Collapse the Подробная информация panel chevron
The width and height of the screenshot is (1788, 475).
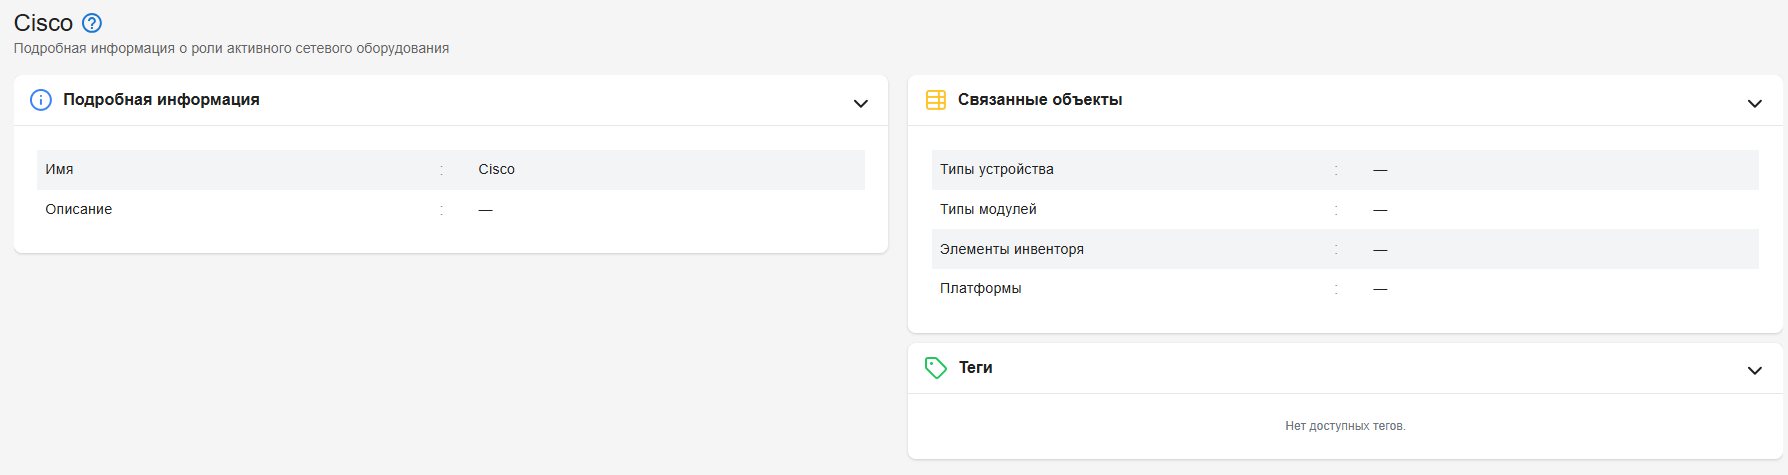pyautogui.click(x=860, y=103)
